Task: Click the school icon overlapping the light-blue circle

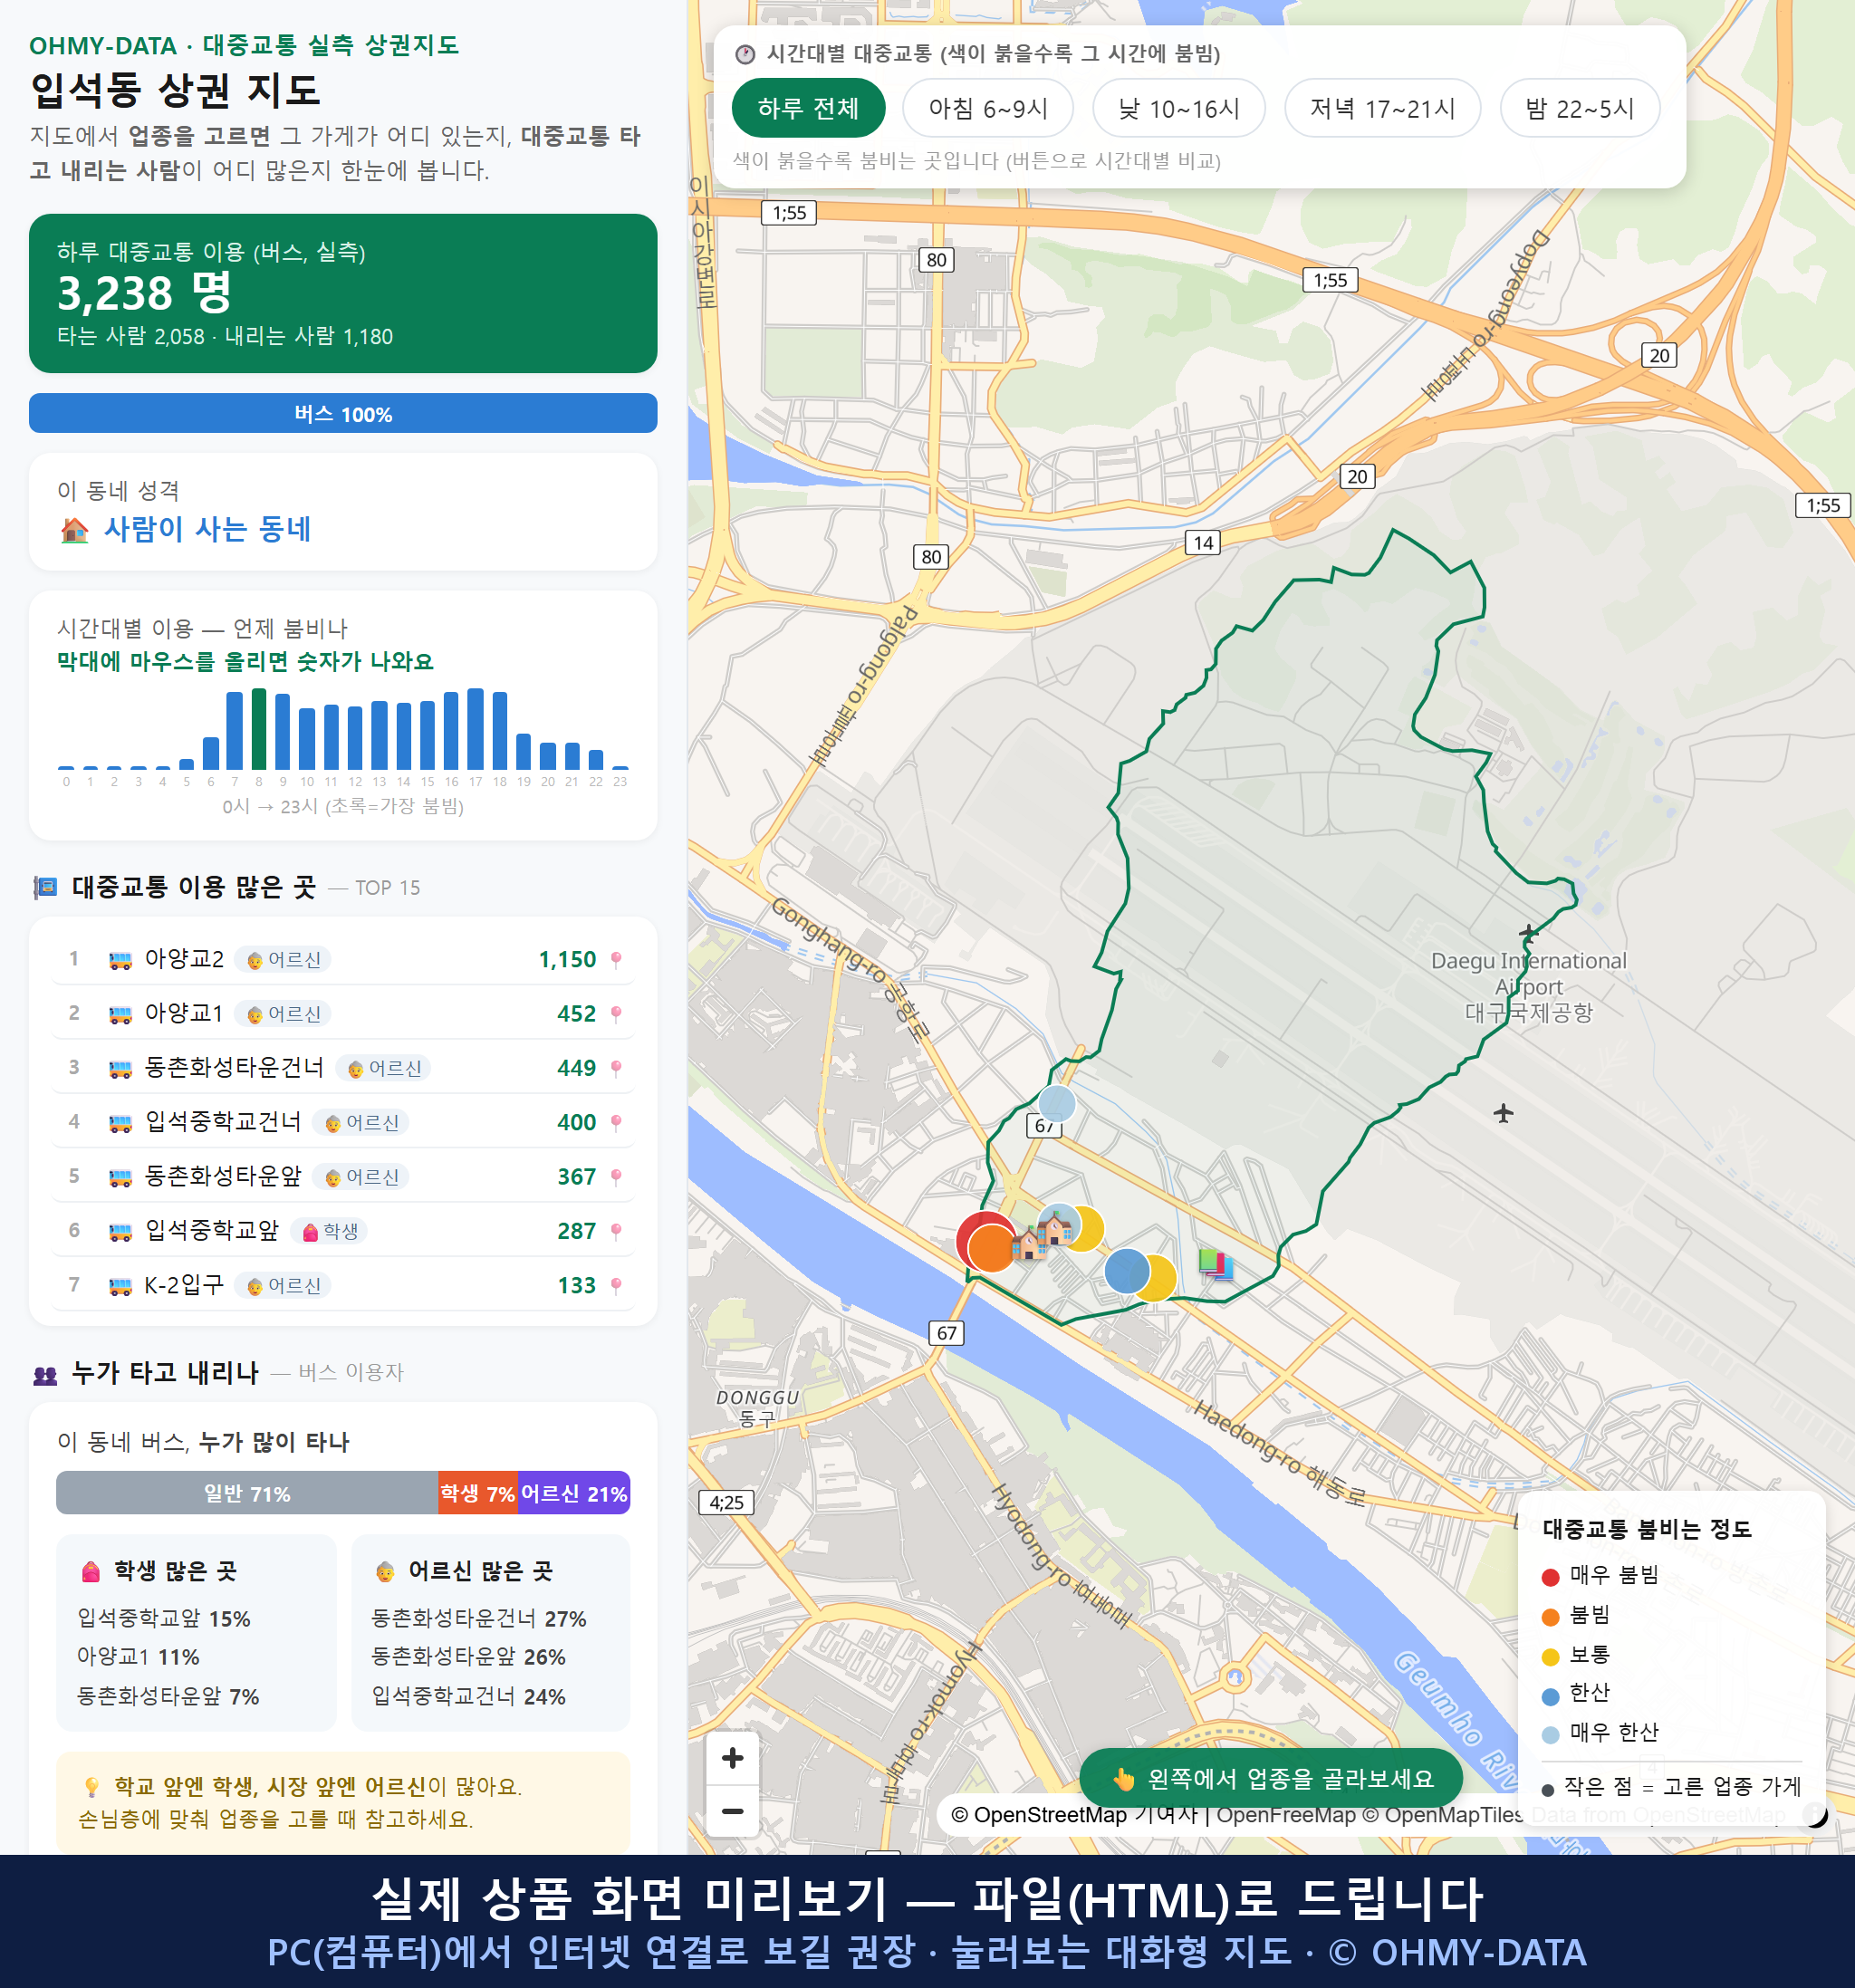Action: [x=1054, y=1226]
